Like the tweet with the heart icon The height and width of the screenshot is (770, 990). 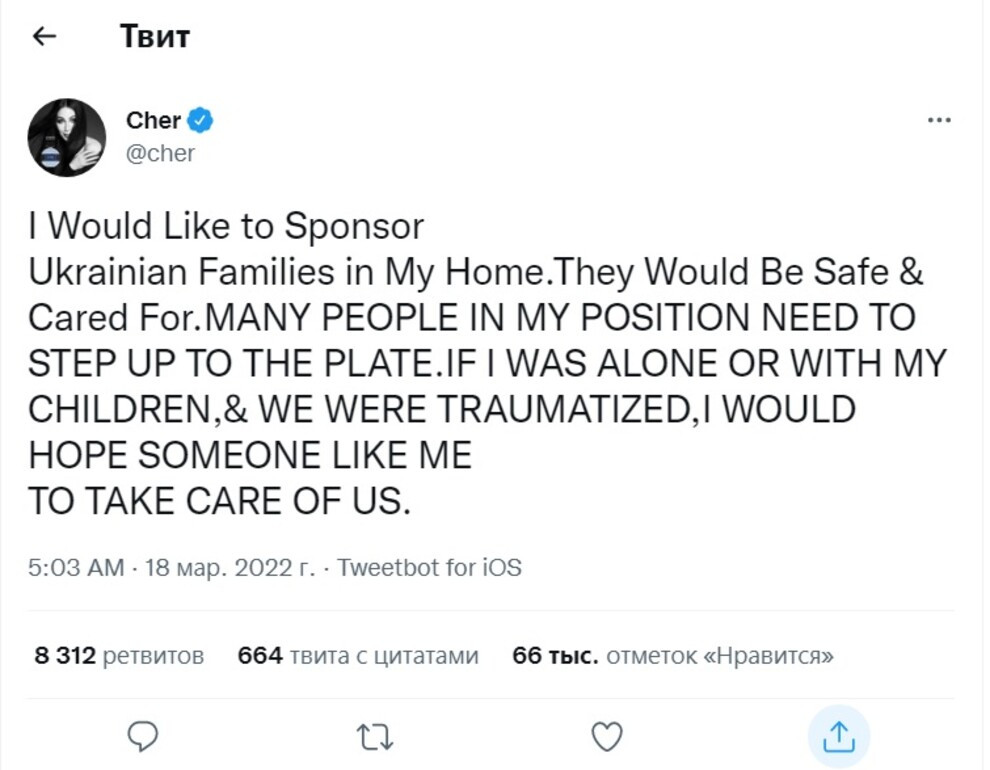[x=607, y=737]
